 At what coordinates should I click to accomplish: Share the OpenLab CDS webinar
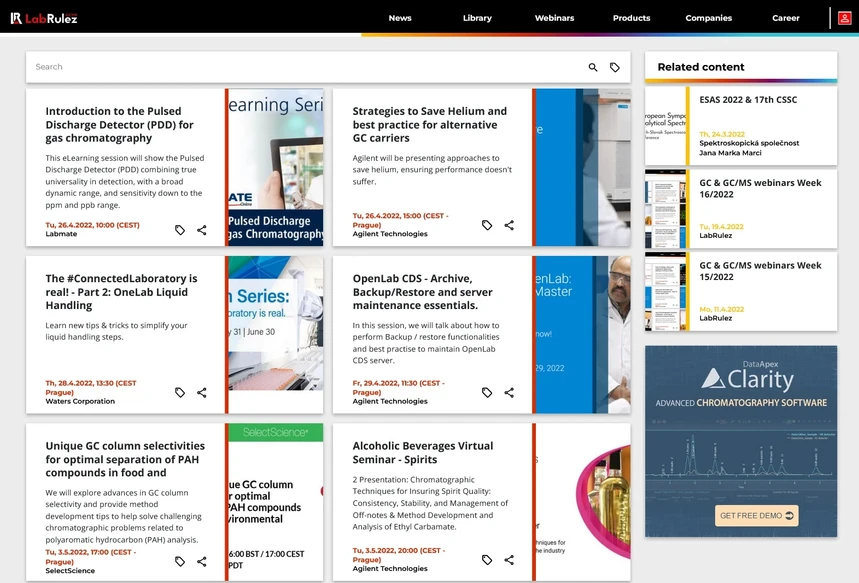click(509, 392)
